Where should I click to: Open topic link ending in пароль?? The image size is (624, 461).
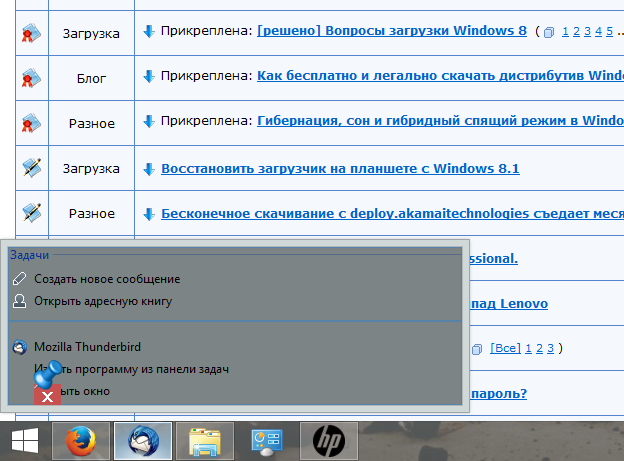[499, 394]
